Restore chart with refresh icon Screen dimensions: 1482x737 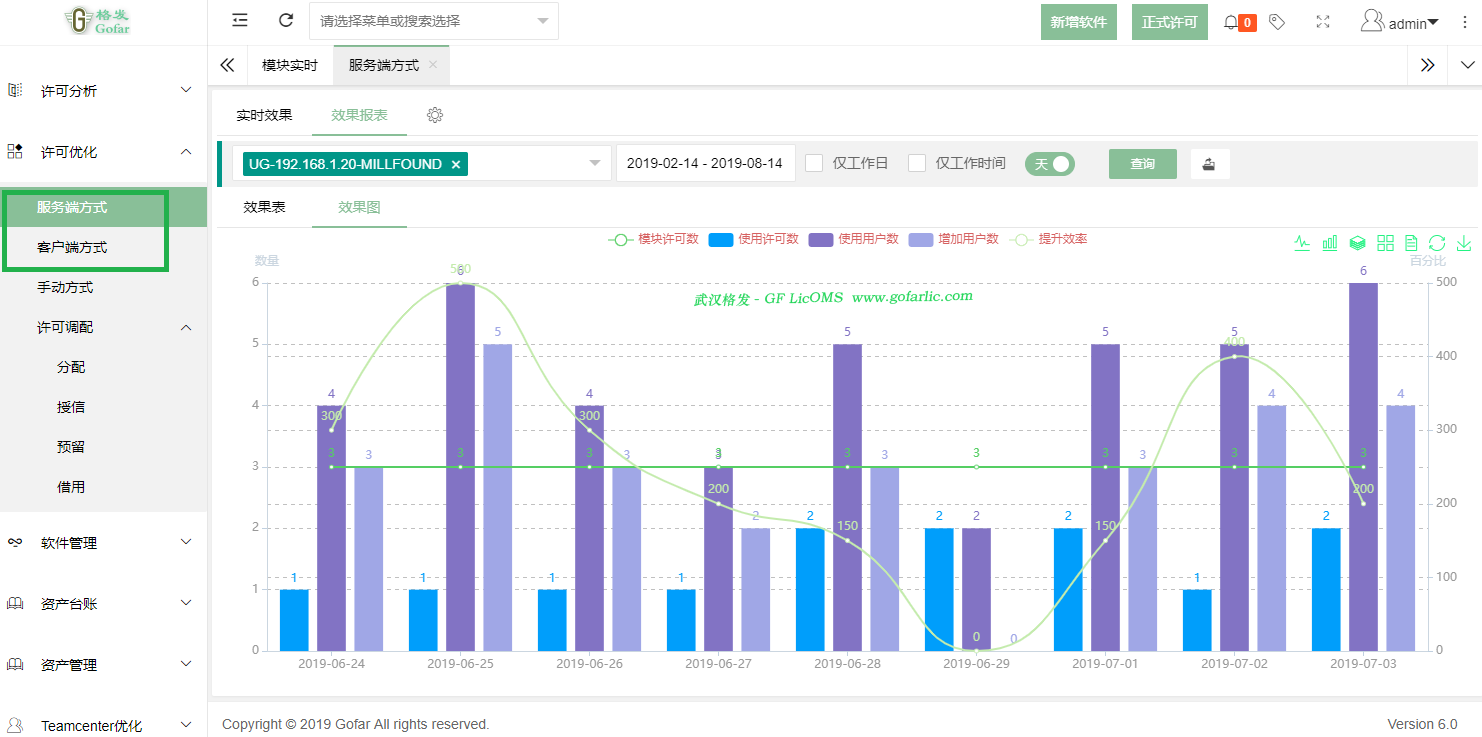(x=1437, y=243)
